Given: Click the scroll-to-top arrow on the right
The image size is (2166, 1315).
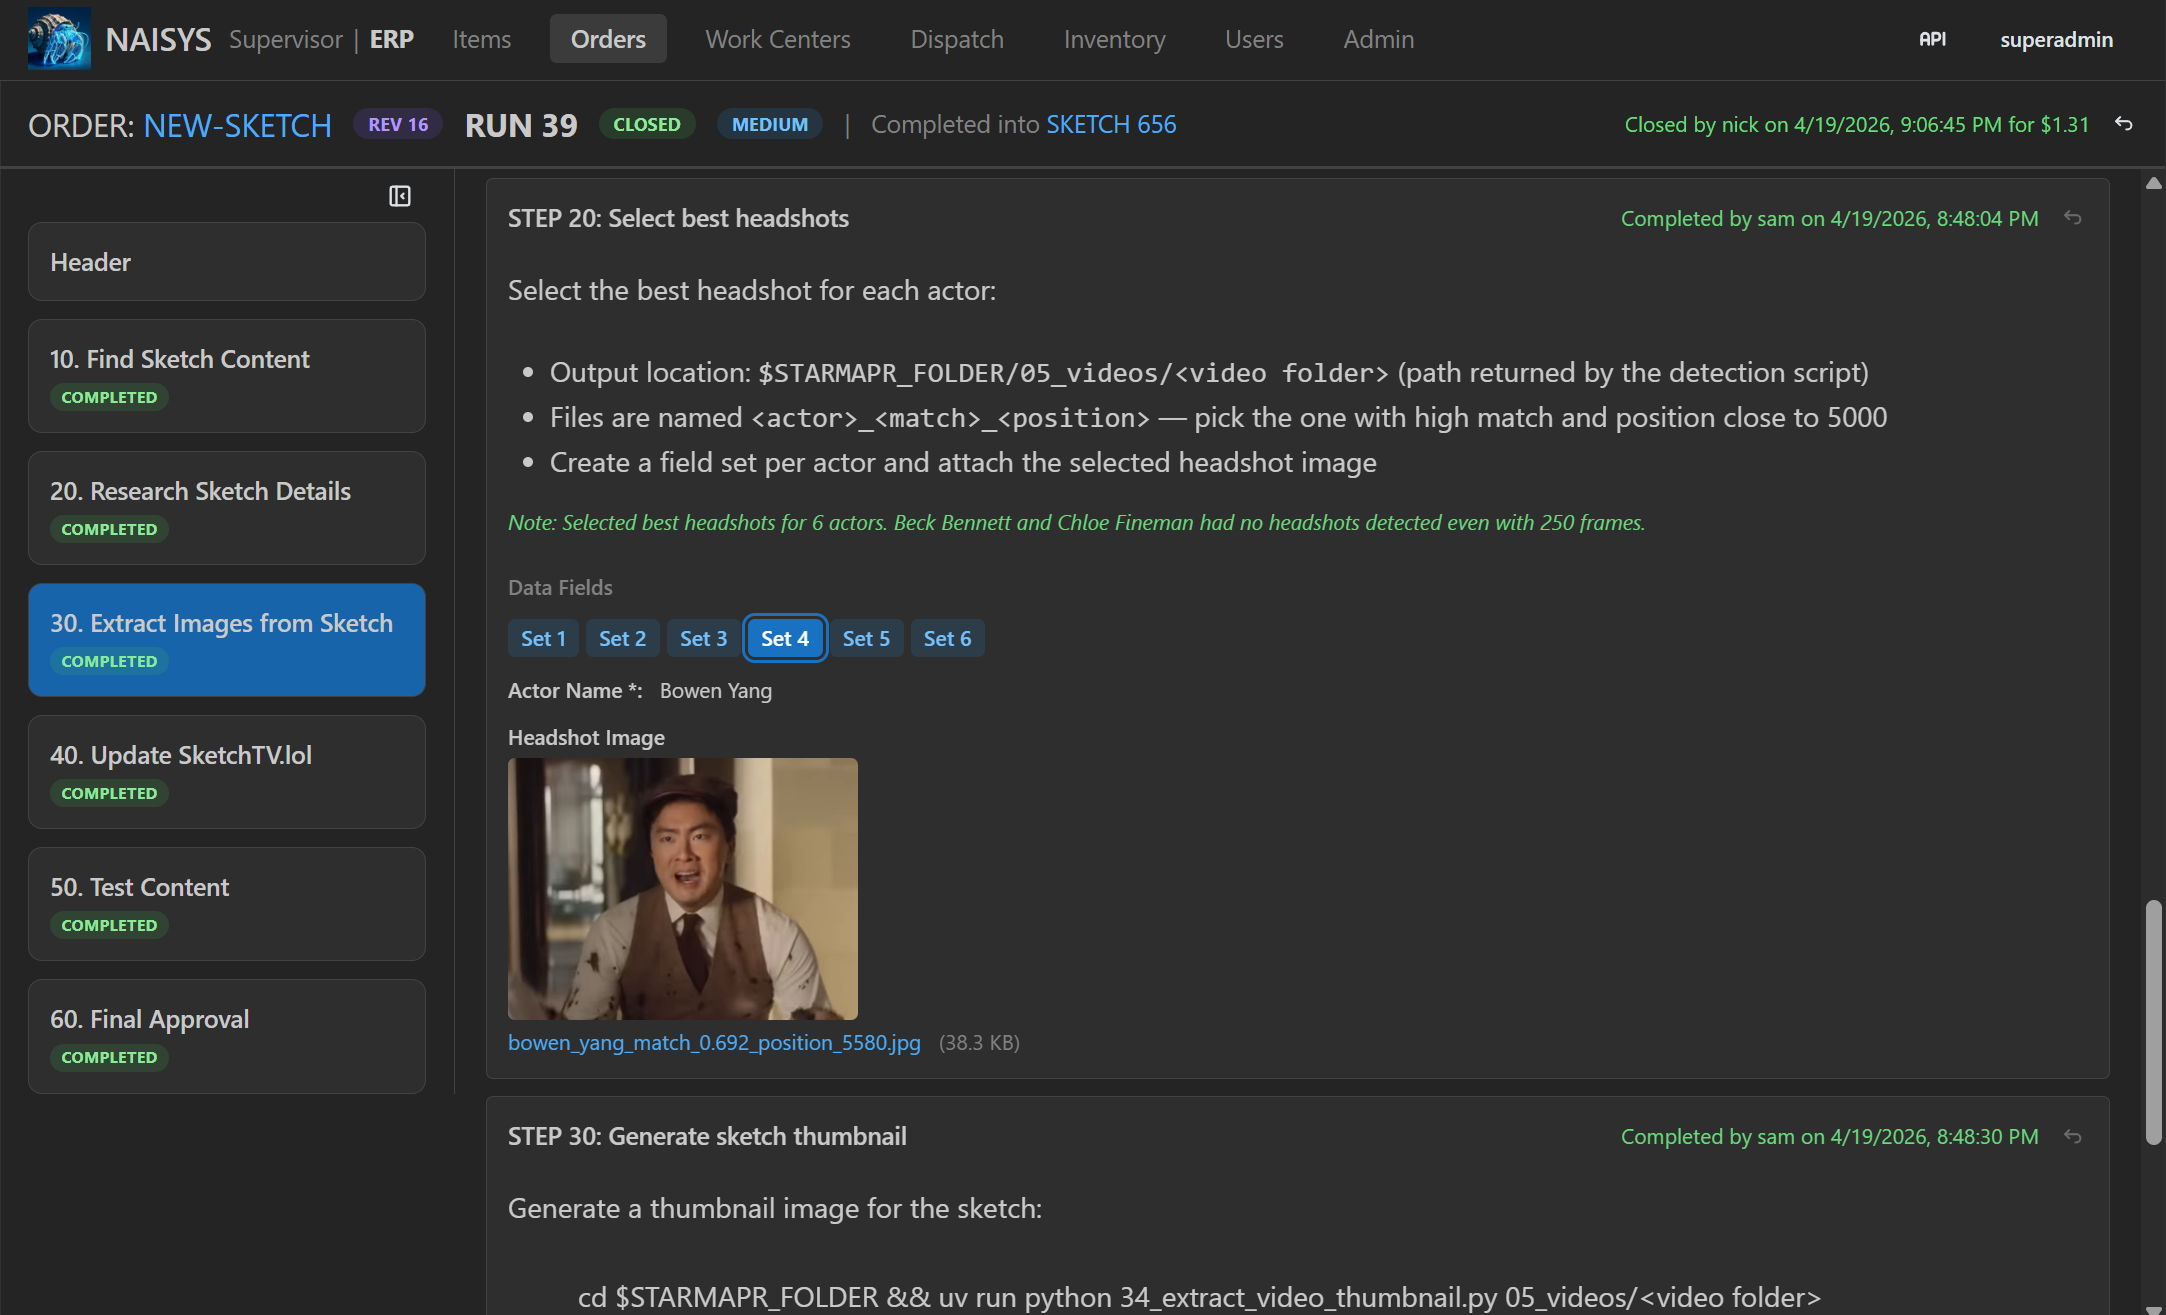Looking at the screenshot, I should coord(2152,183).
